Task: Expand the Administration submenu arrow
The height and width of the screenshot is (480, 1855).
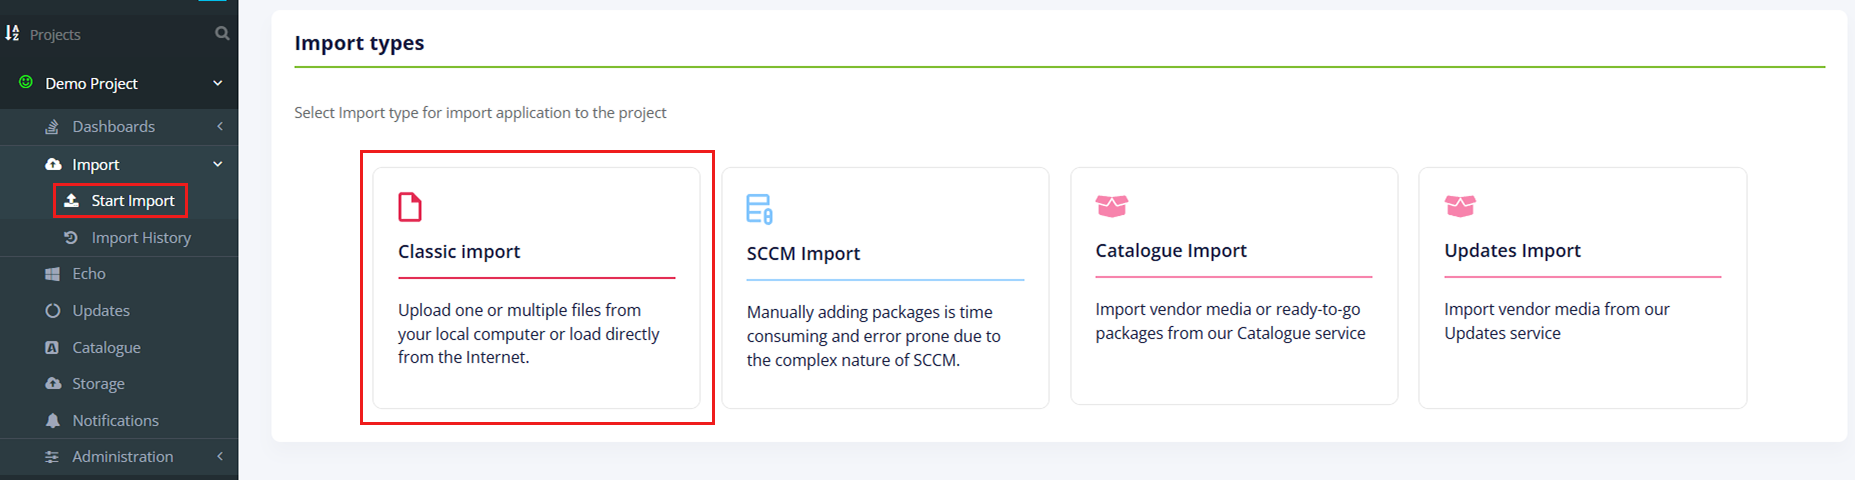Action: tap(220, 456)
